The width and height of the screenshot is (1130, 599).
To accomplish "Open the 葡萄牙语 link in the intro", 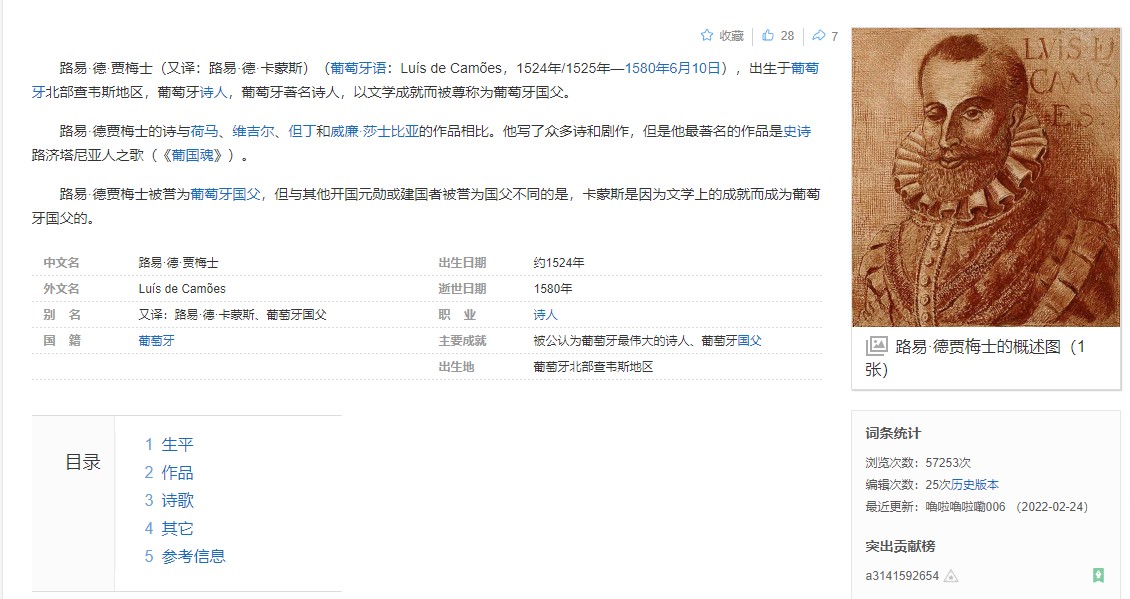I will pyautogui.click(x=358, y=68).
